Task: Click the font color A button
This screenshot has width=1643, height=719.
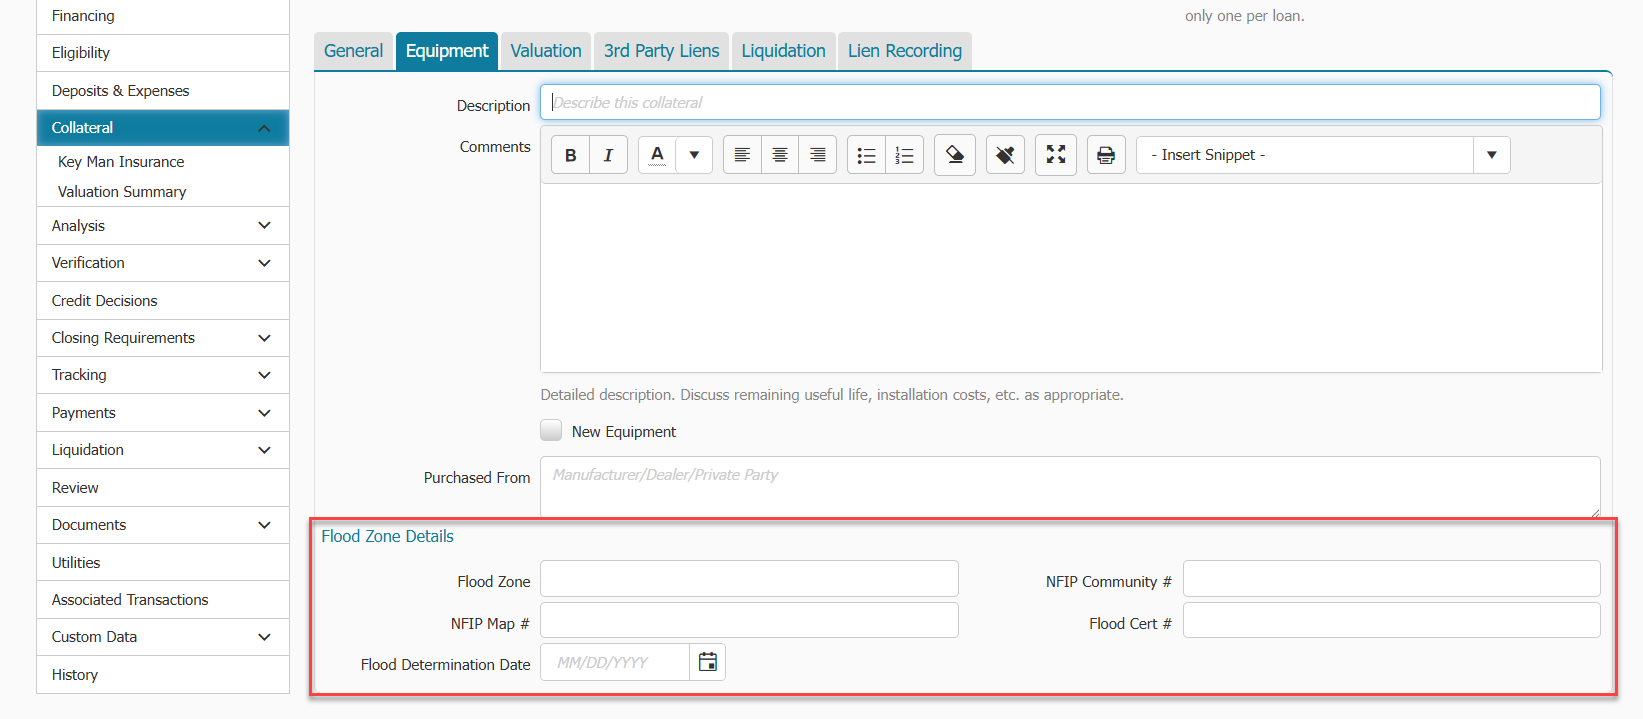Action: 657,155
